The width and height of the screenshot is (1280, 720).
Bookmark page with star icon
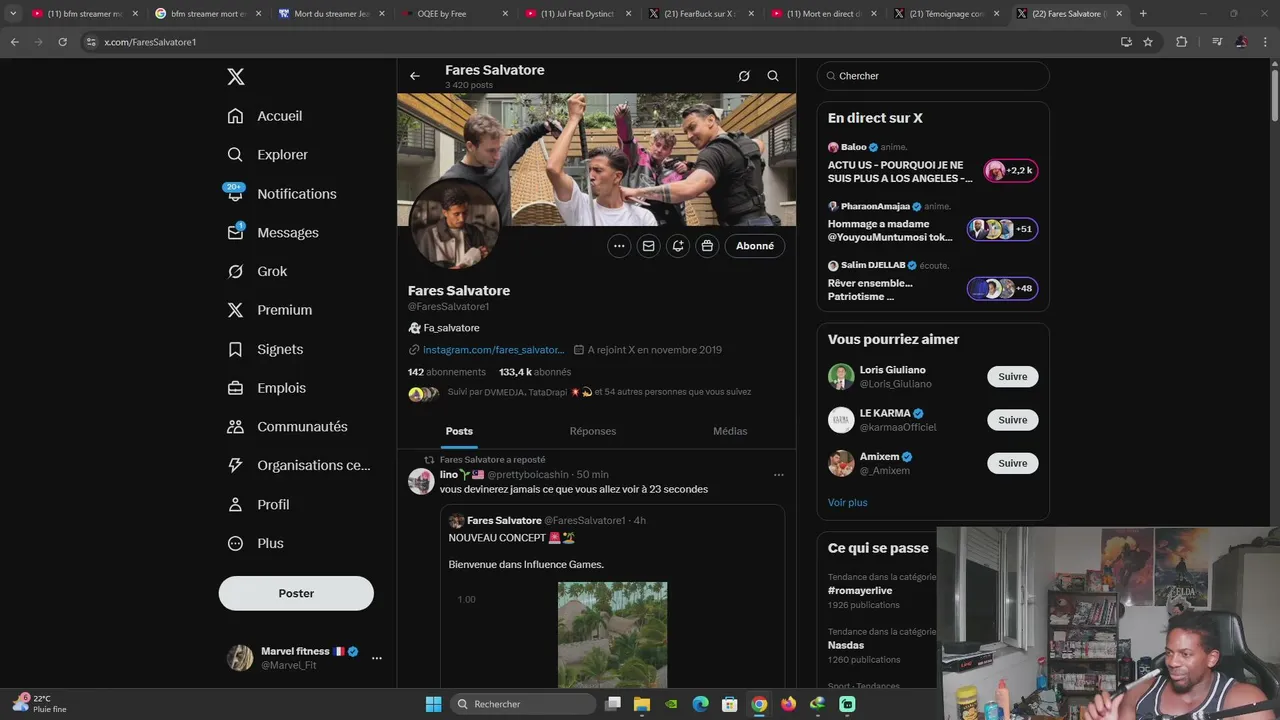[1148, 42]
